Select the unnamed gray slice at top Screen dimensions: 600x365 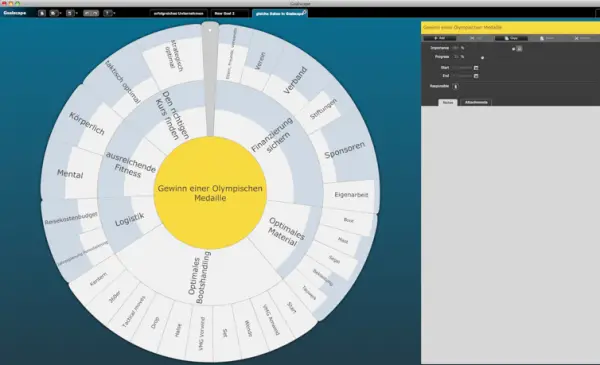(210, 78)
